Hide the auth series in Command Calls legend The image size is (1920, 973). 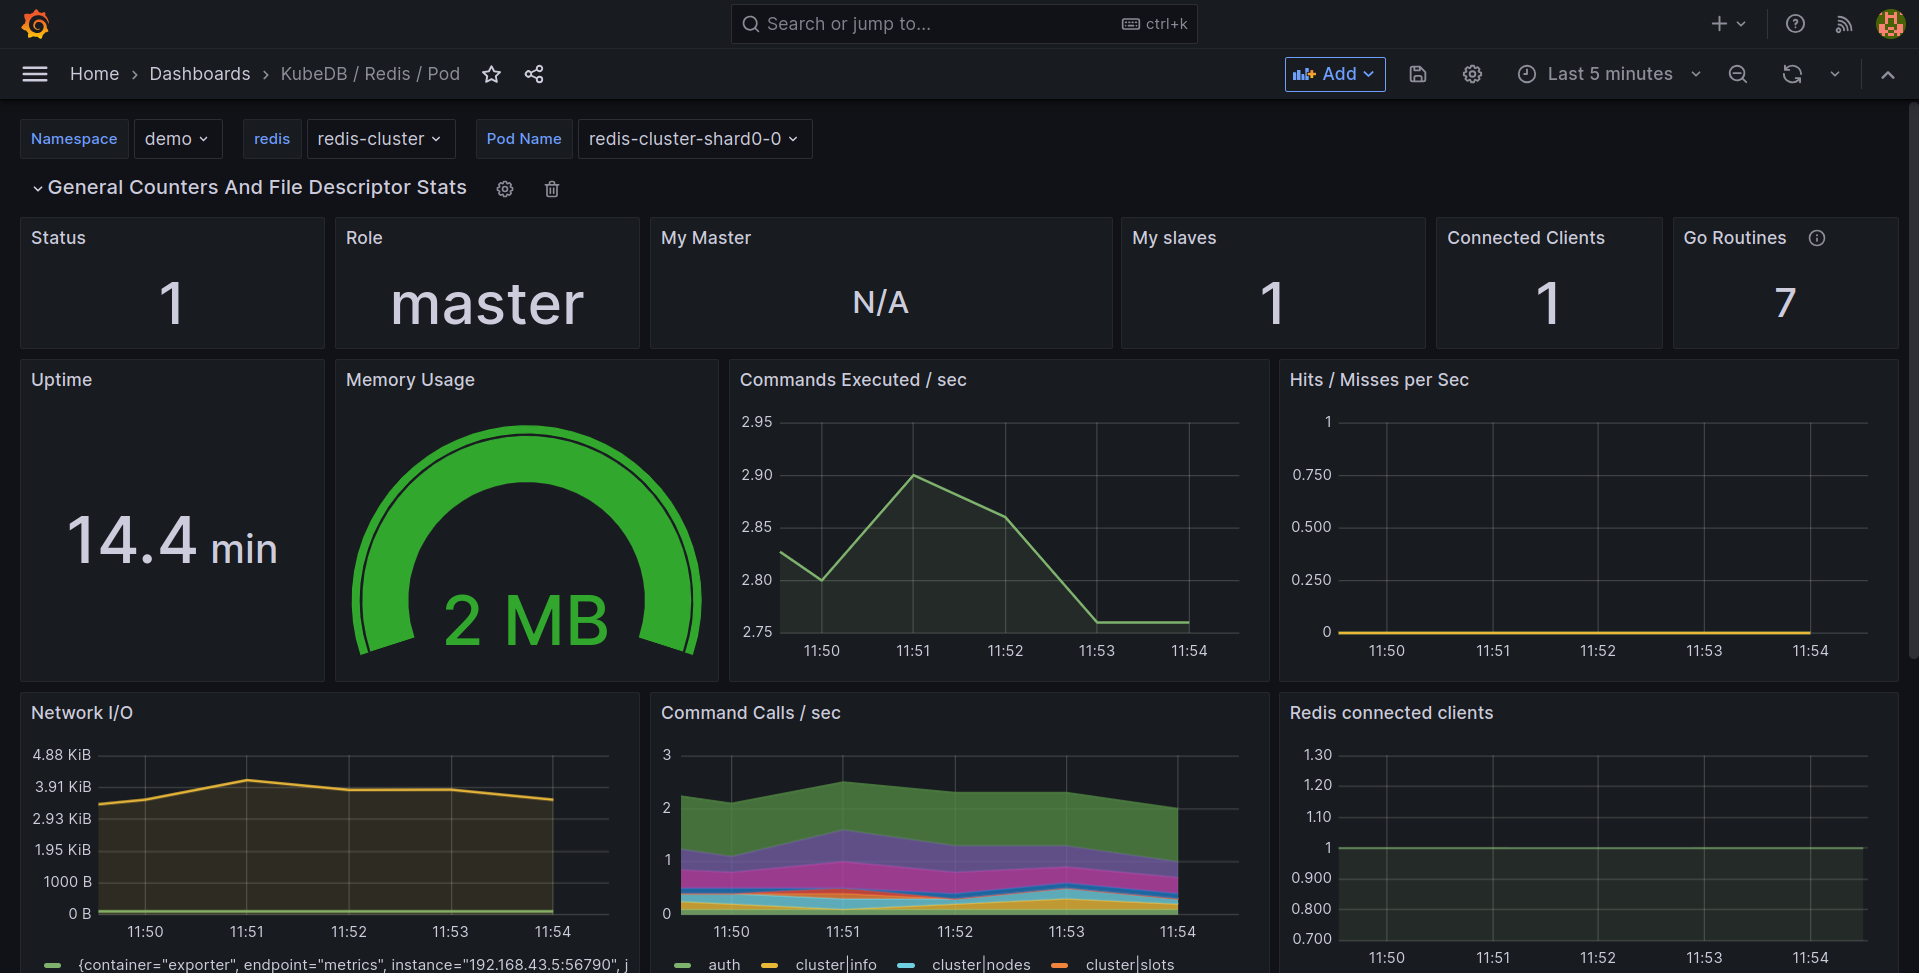[724, 964]
